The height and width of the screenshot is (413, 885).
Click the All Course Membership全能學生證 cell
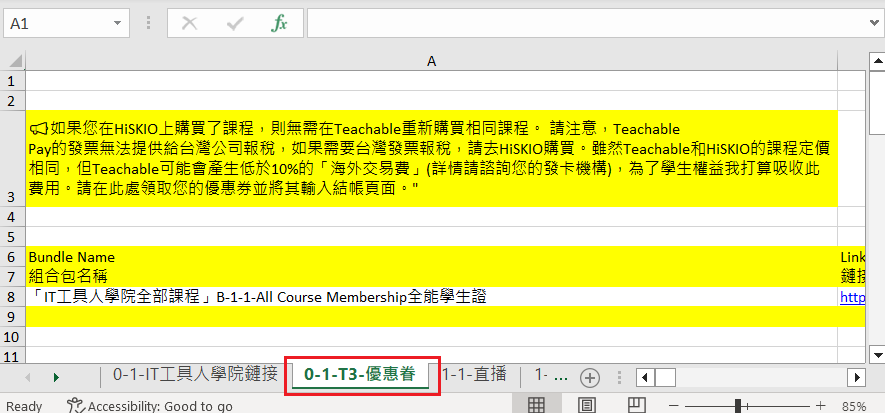pos(432,297)
